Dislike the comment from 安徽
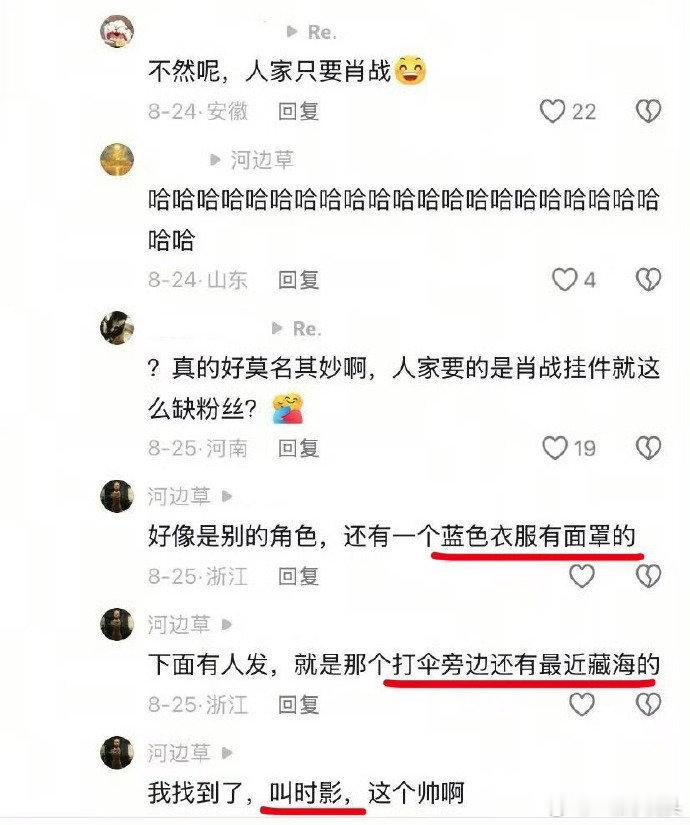690x825 pixels. [648, 112]
